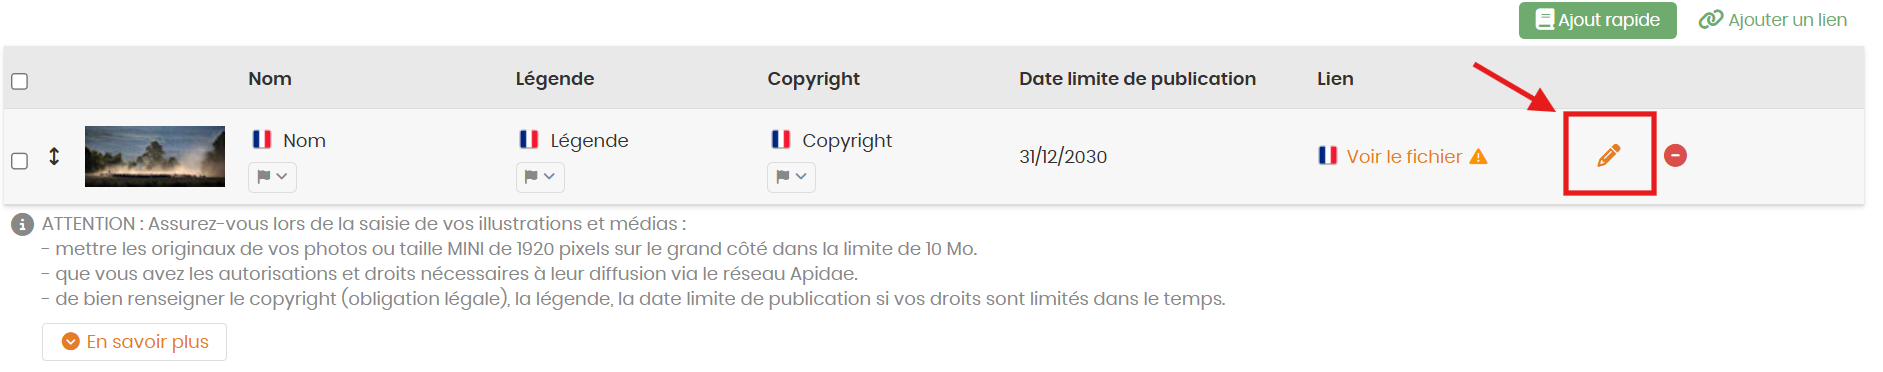1883x372 pixels.
Task: Click the French flag beside Nom
Action: click(x=262, y=139)
